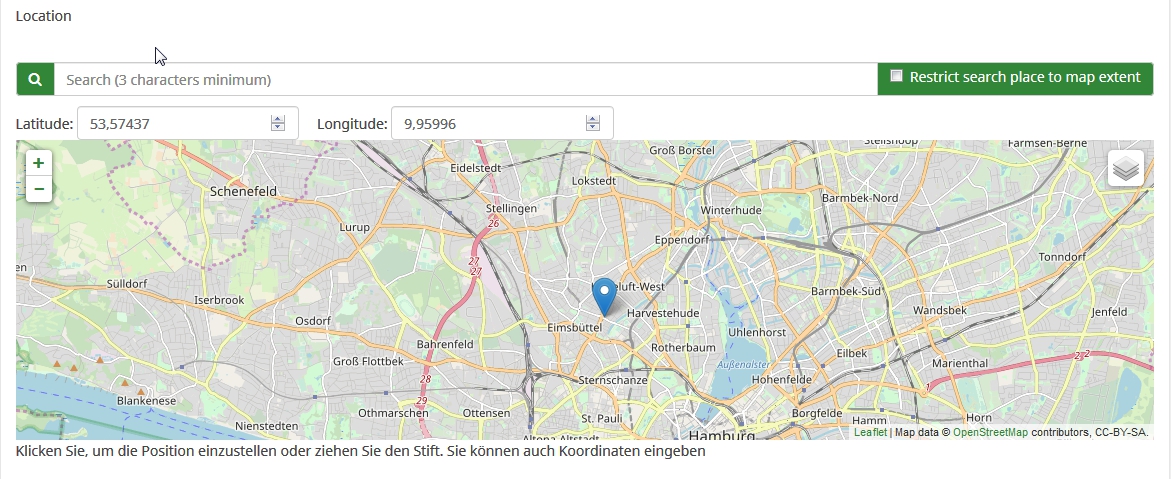The width and height of the screenshot is (1171, 479).
Task: Enable Restrict search place to map extent
Action: pyautogui.click(x=897, y=76)
